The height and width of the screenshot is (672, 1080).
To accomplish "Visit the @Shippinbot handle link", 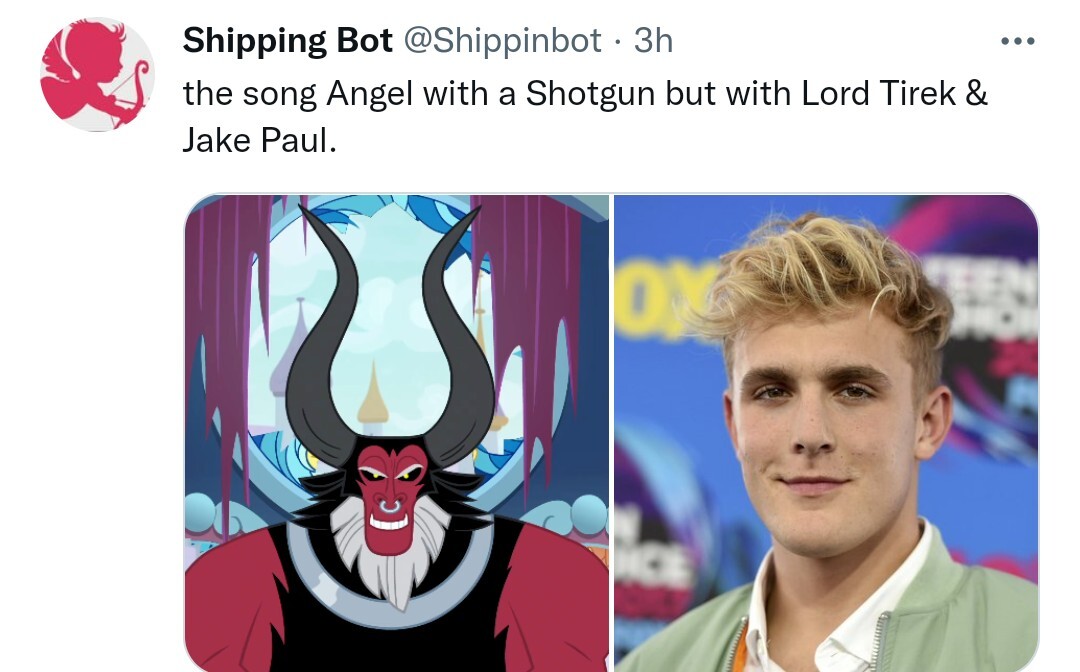I will [502, 41].
